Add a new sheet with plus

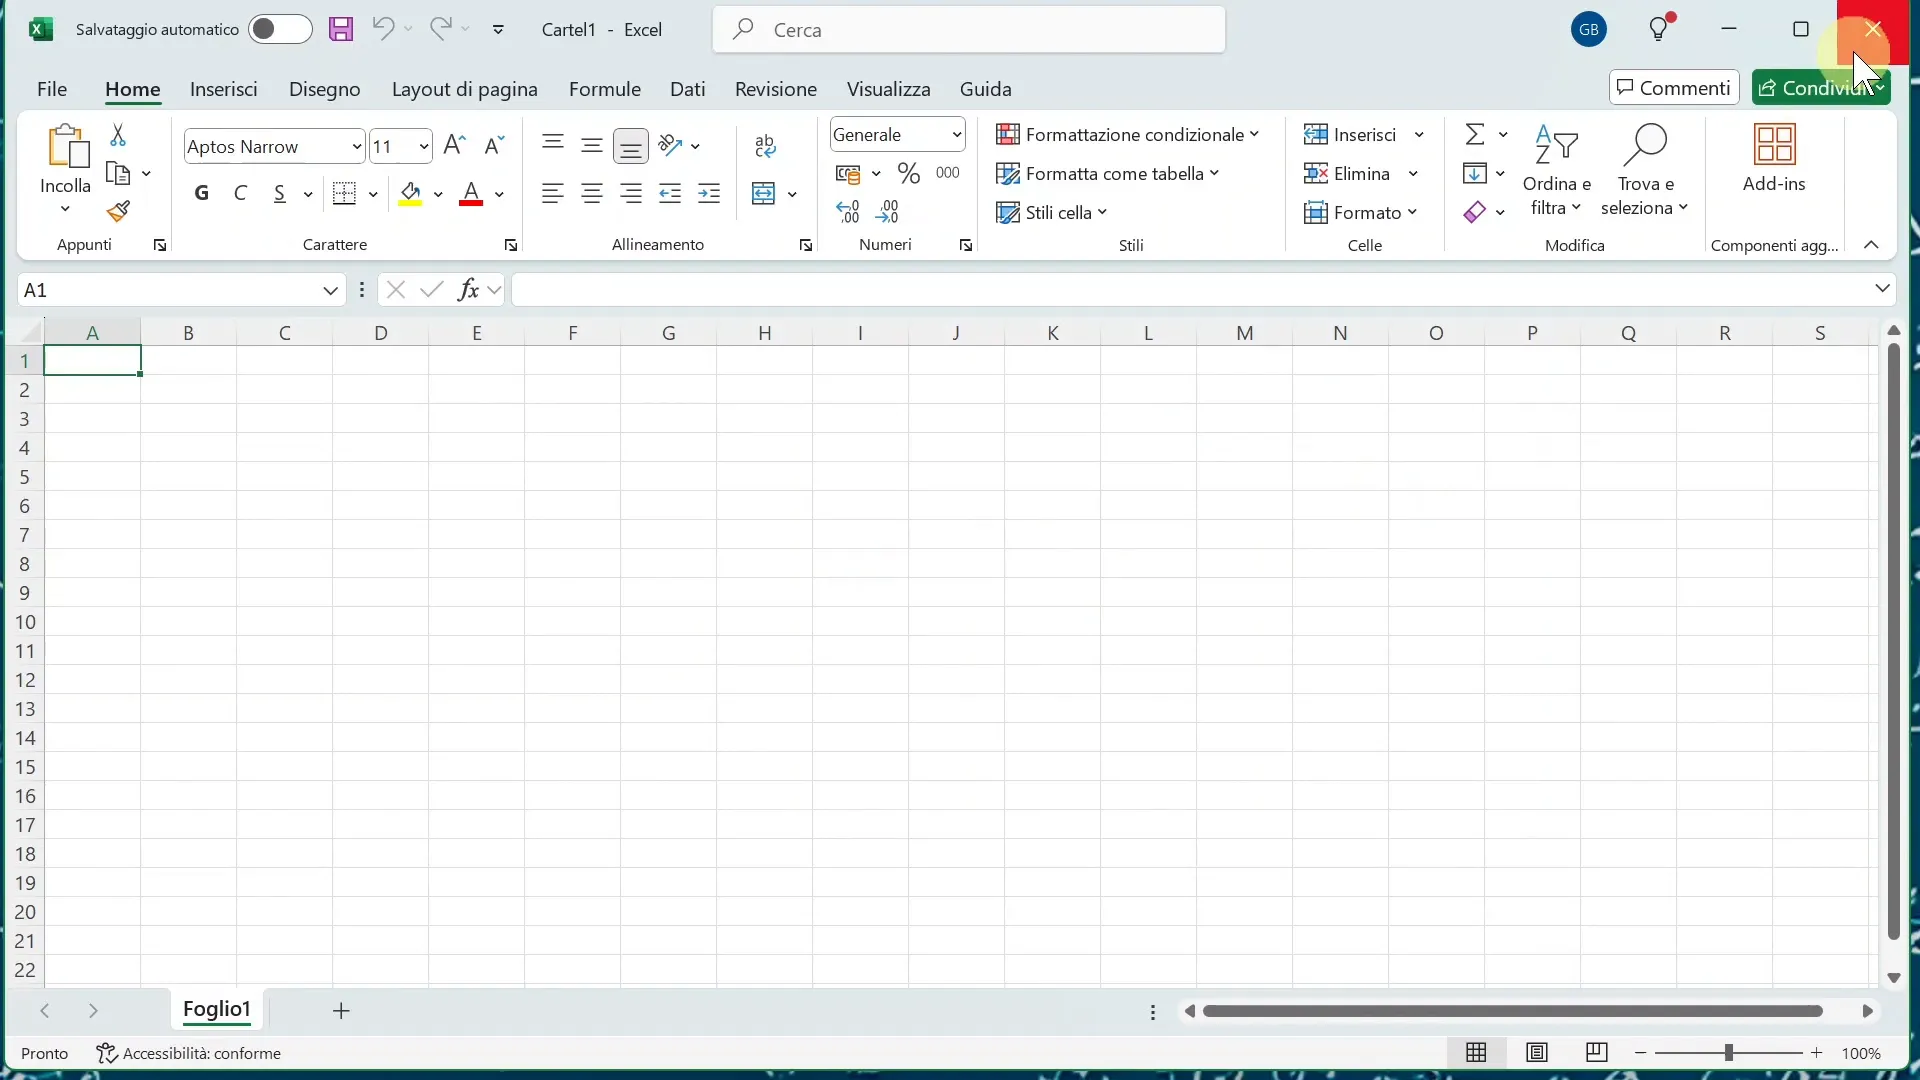342,1012
